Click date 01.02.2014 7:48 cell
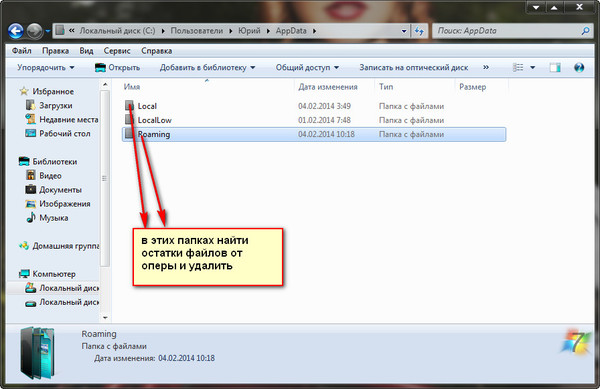Screen dimensions: 600x389 coord(324,120)
